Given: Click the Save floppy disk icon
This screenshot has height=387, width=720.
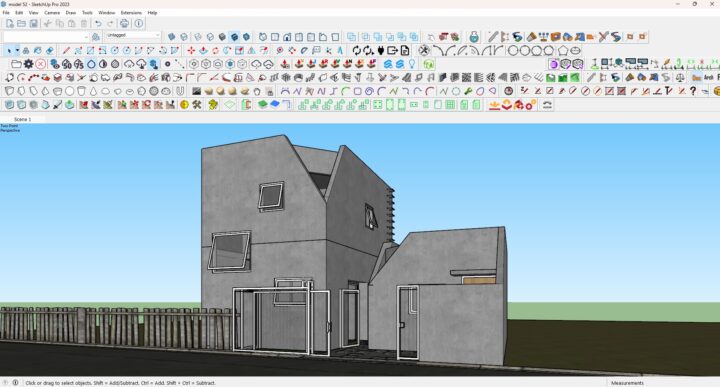Looking at the screenshot, I should (x=34, y=23).
